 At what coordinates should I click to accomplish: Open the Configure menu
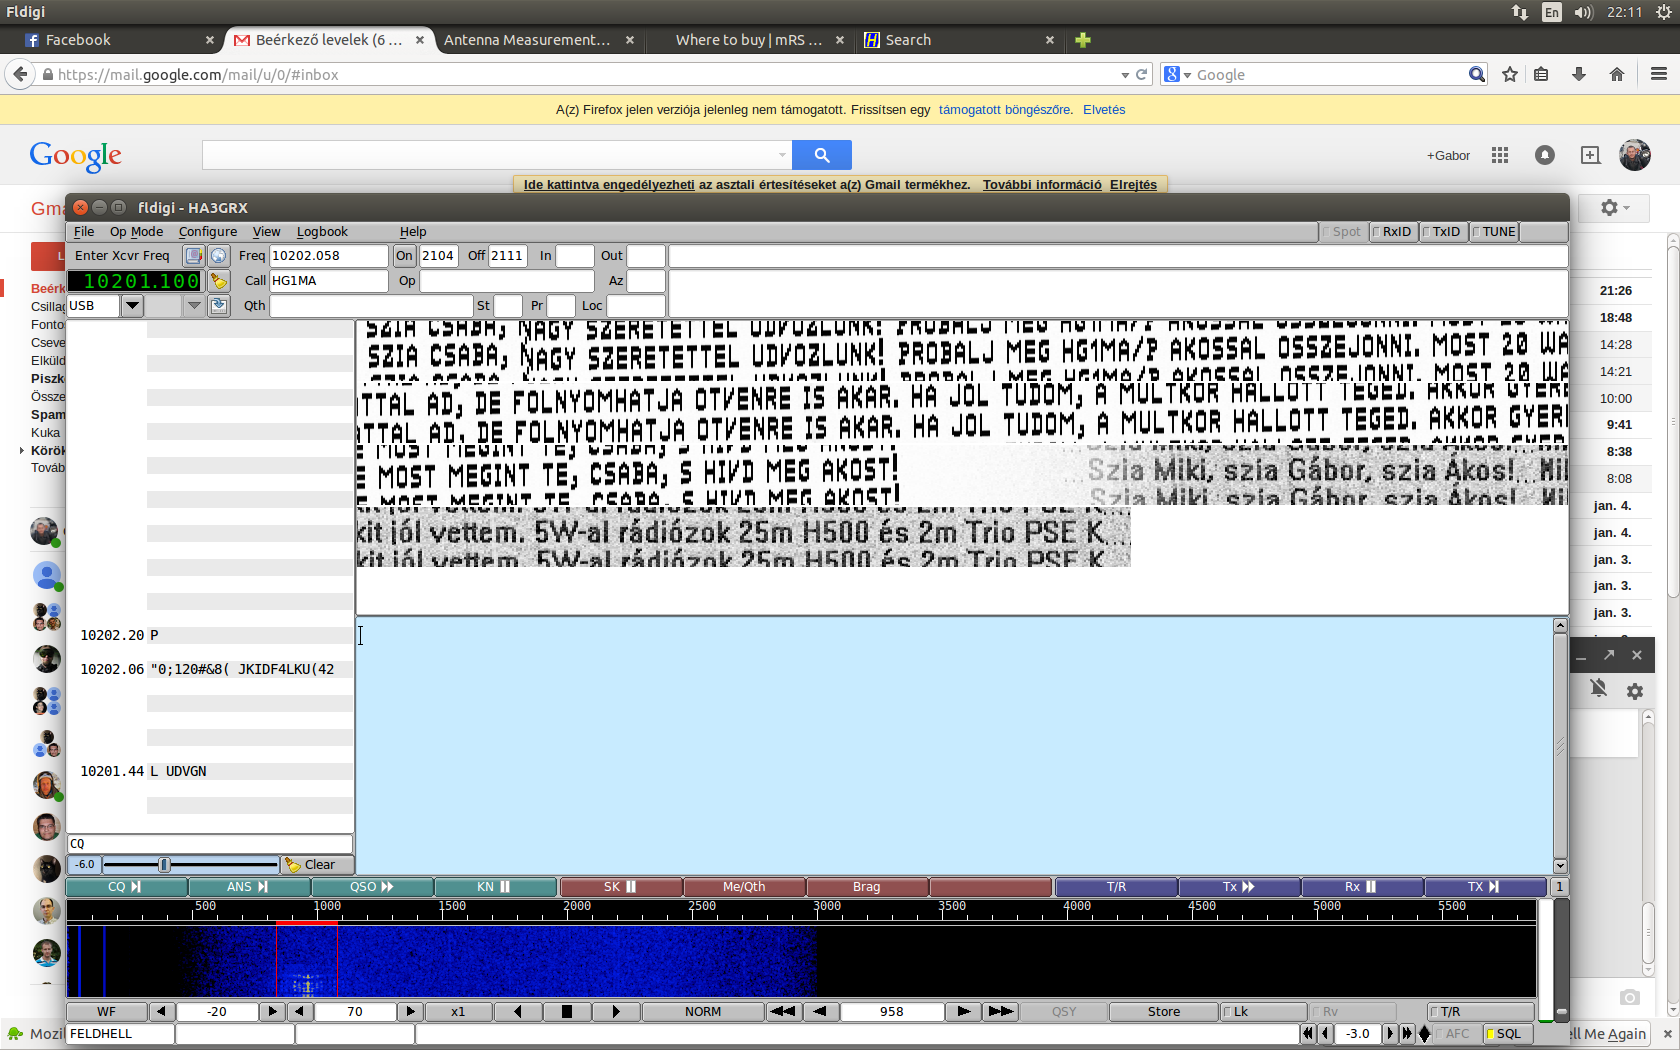click(x=208, y=232)
